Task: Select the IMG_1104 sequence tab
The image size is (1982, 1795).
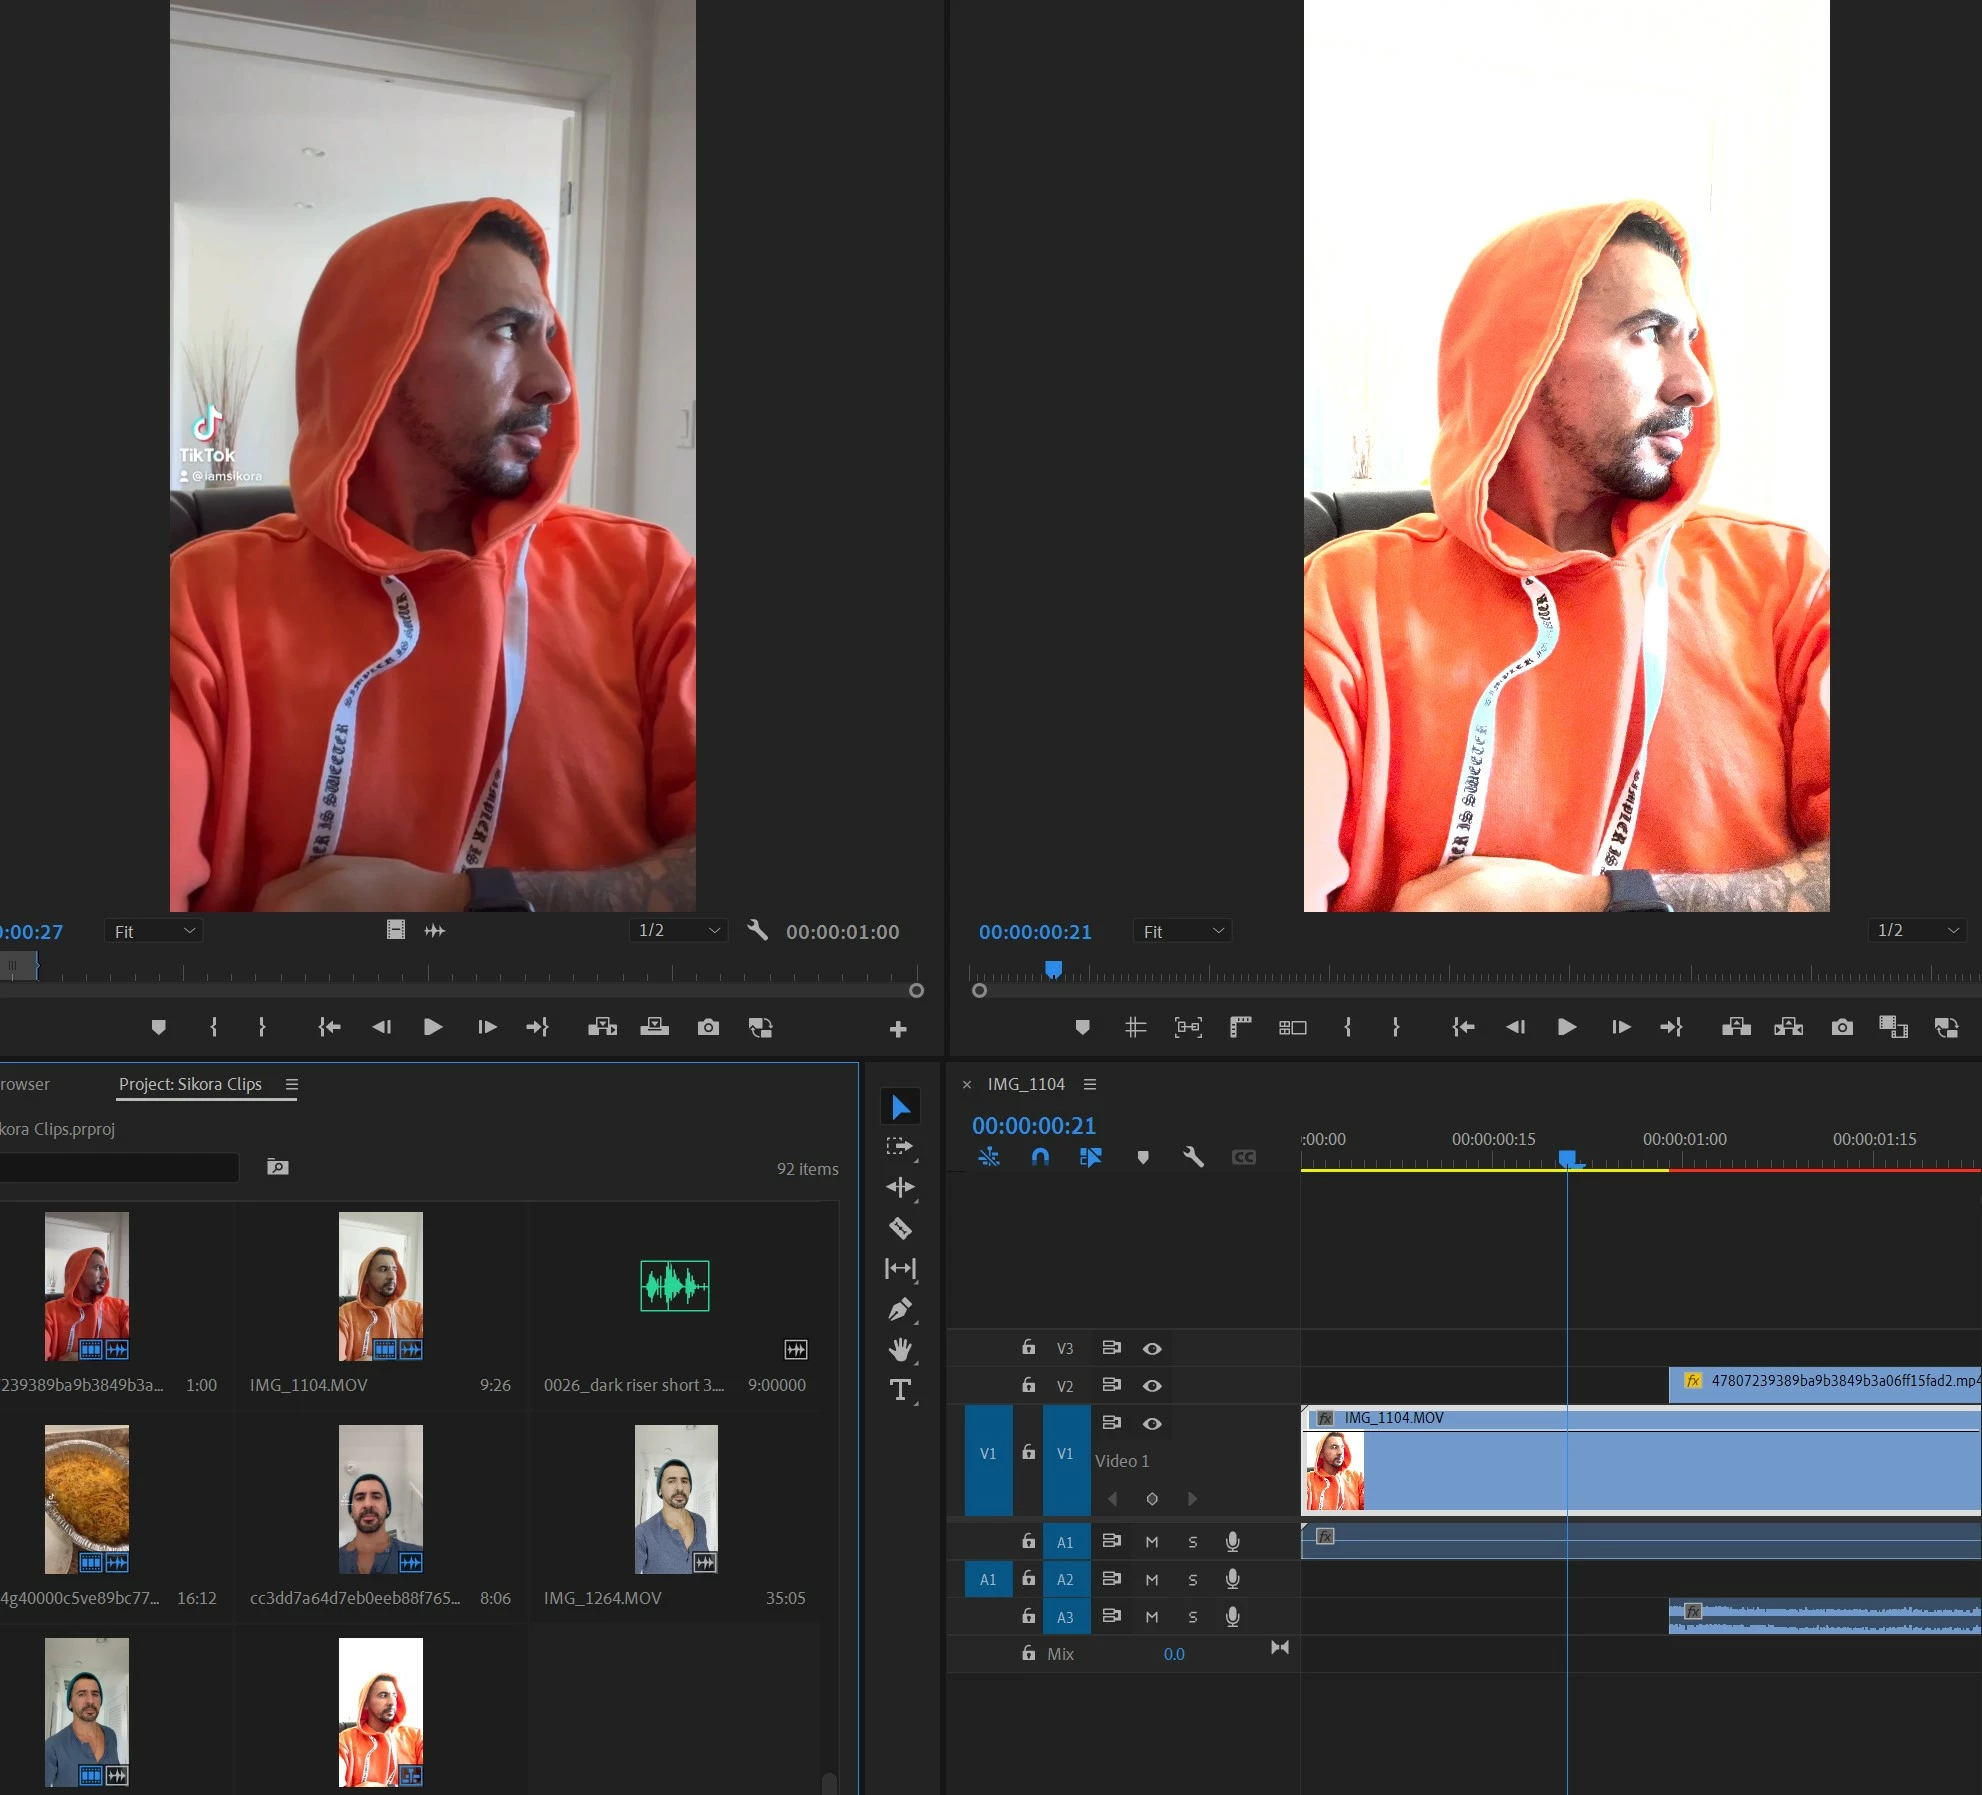Action: (1026, 1084)
